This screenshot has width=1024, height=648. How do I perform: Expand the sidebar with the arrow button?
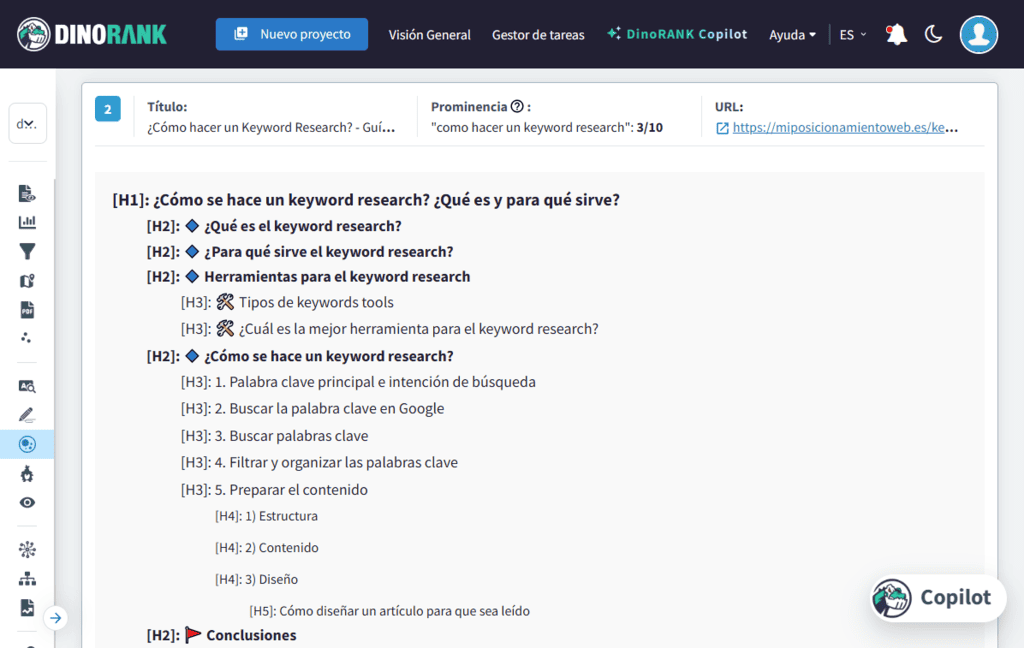coord(56,618)
